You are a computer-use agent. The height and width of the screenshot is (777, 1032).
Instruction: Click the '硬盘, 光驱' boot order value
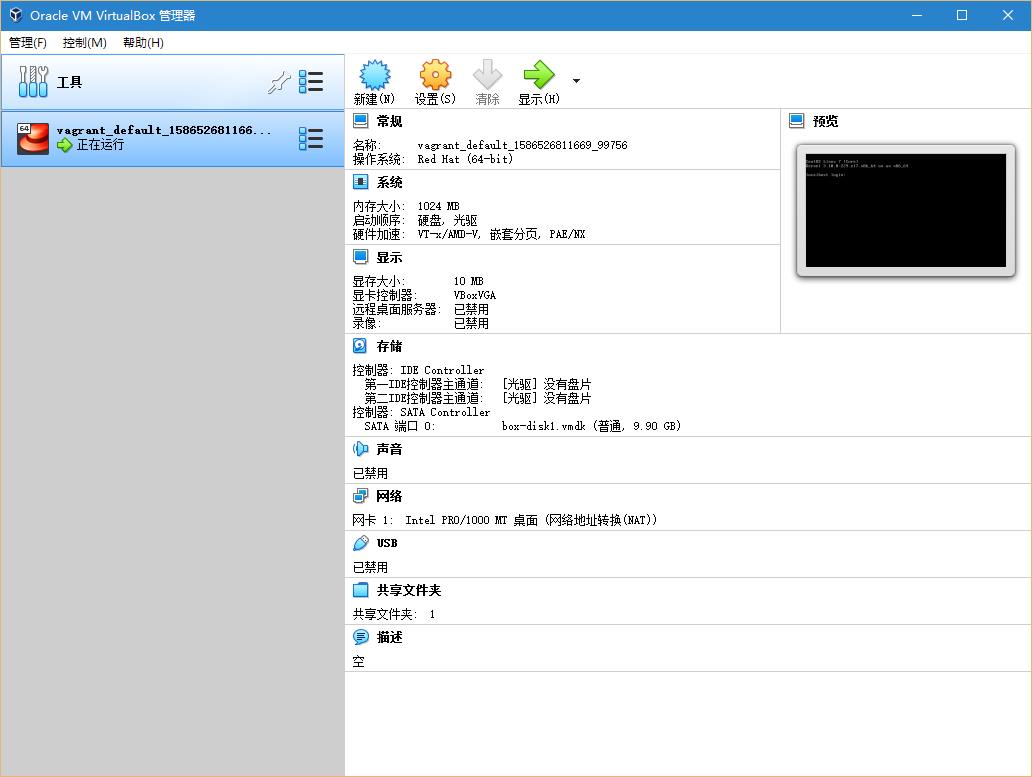tap(448, 220)
